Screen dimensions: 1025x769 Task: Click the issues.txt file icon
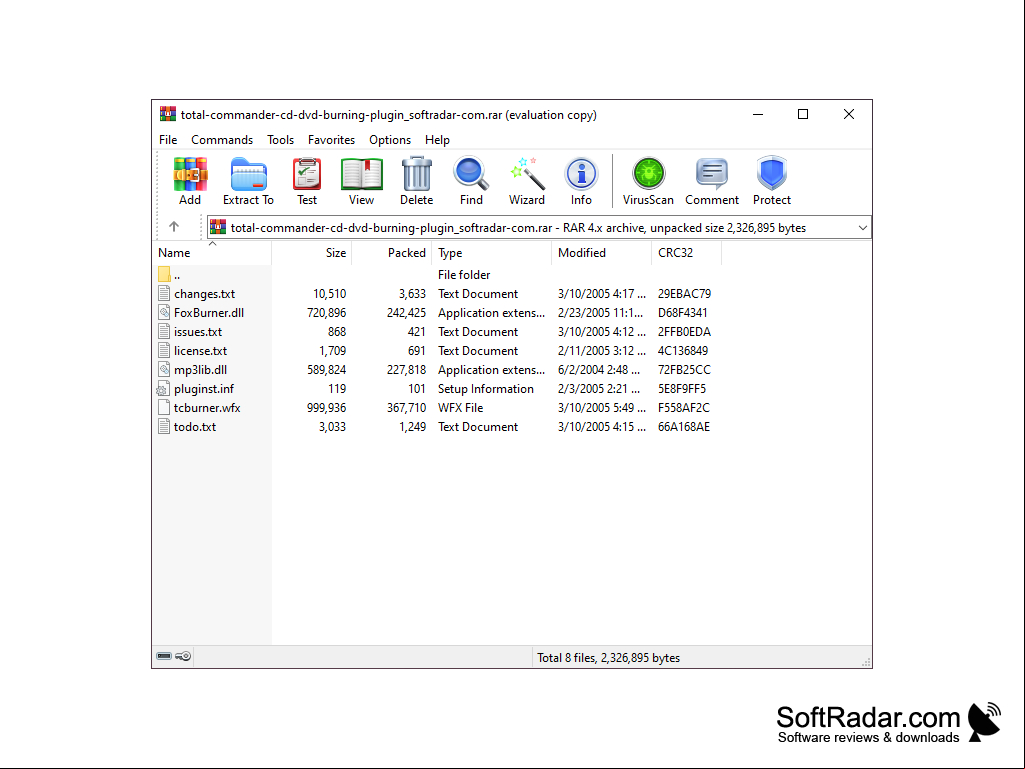point(164,332)
